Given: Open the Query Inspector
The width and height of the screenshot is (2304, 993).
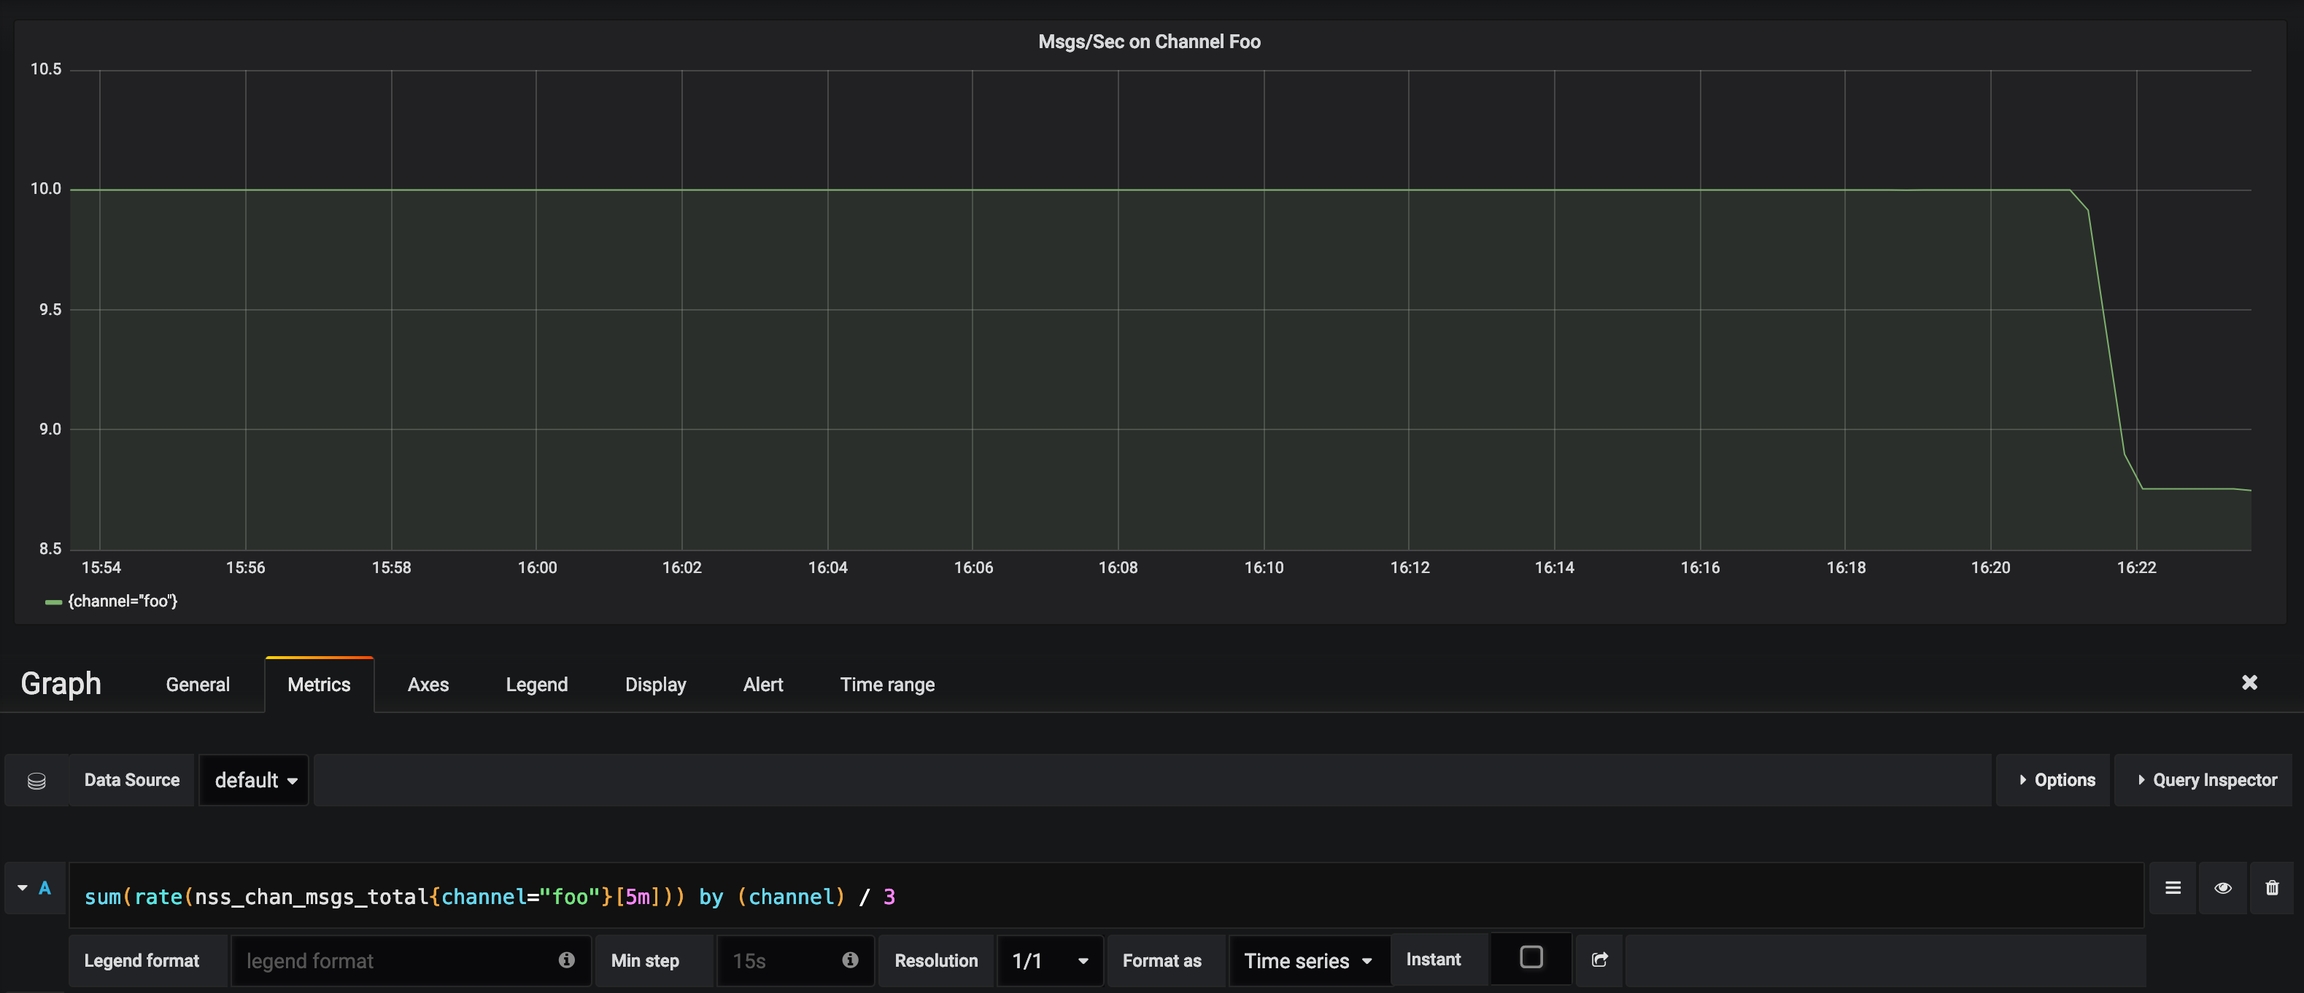Looking at the screenshot, I should pyautogui.click(x=2205, y=780).
